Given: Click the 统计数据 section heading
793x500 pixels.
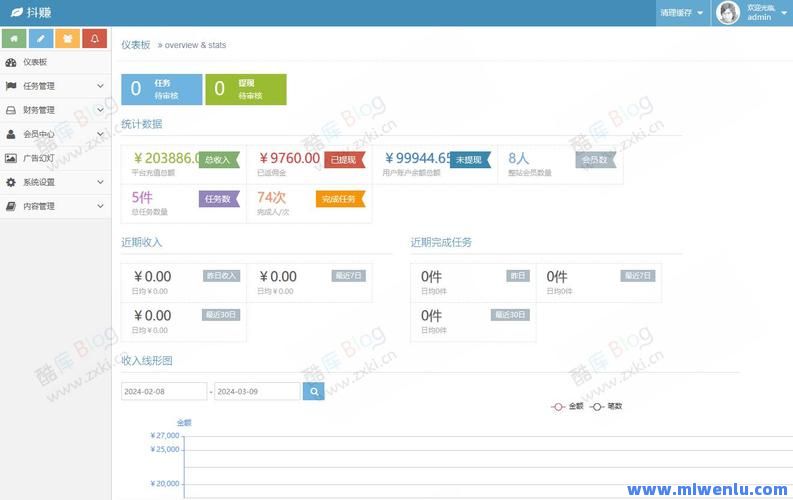Looking at the screenshot, I should [x=142, y=124].
